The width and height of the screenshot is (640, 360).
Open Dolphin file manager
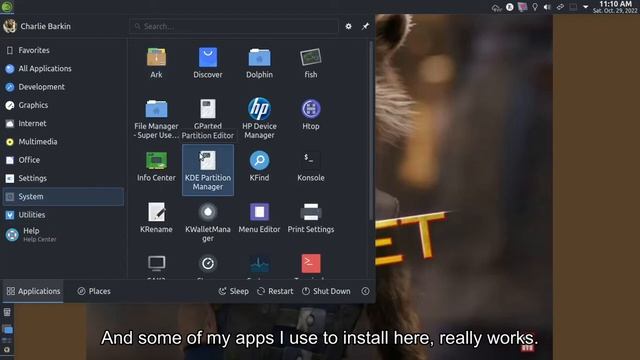click(x=259, y=63)
